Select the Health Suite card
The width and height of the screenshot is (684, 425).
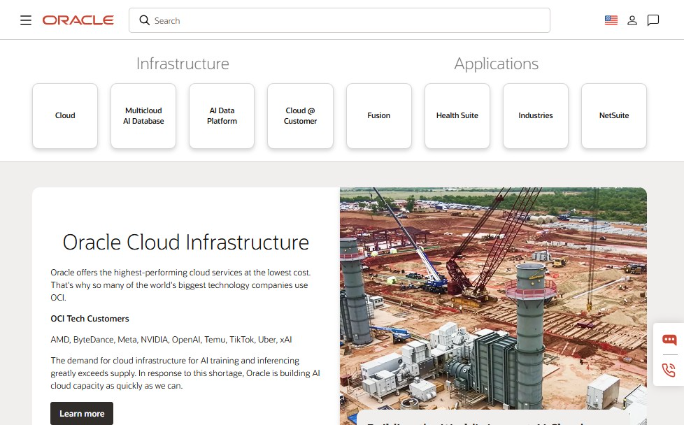(x=457, y=116)
